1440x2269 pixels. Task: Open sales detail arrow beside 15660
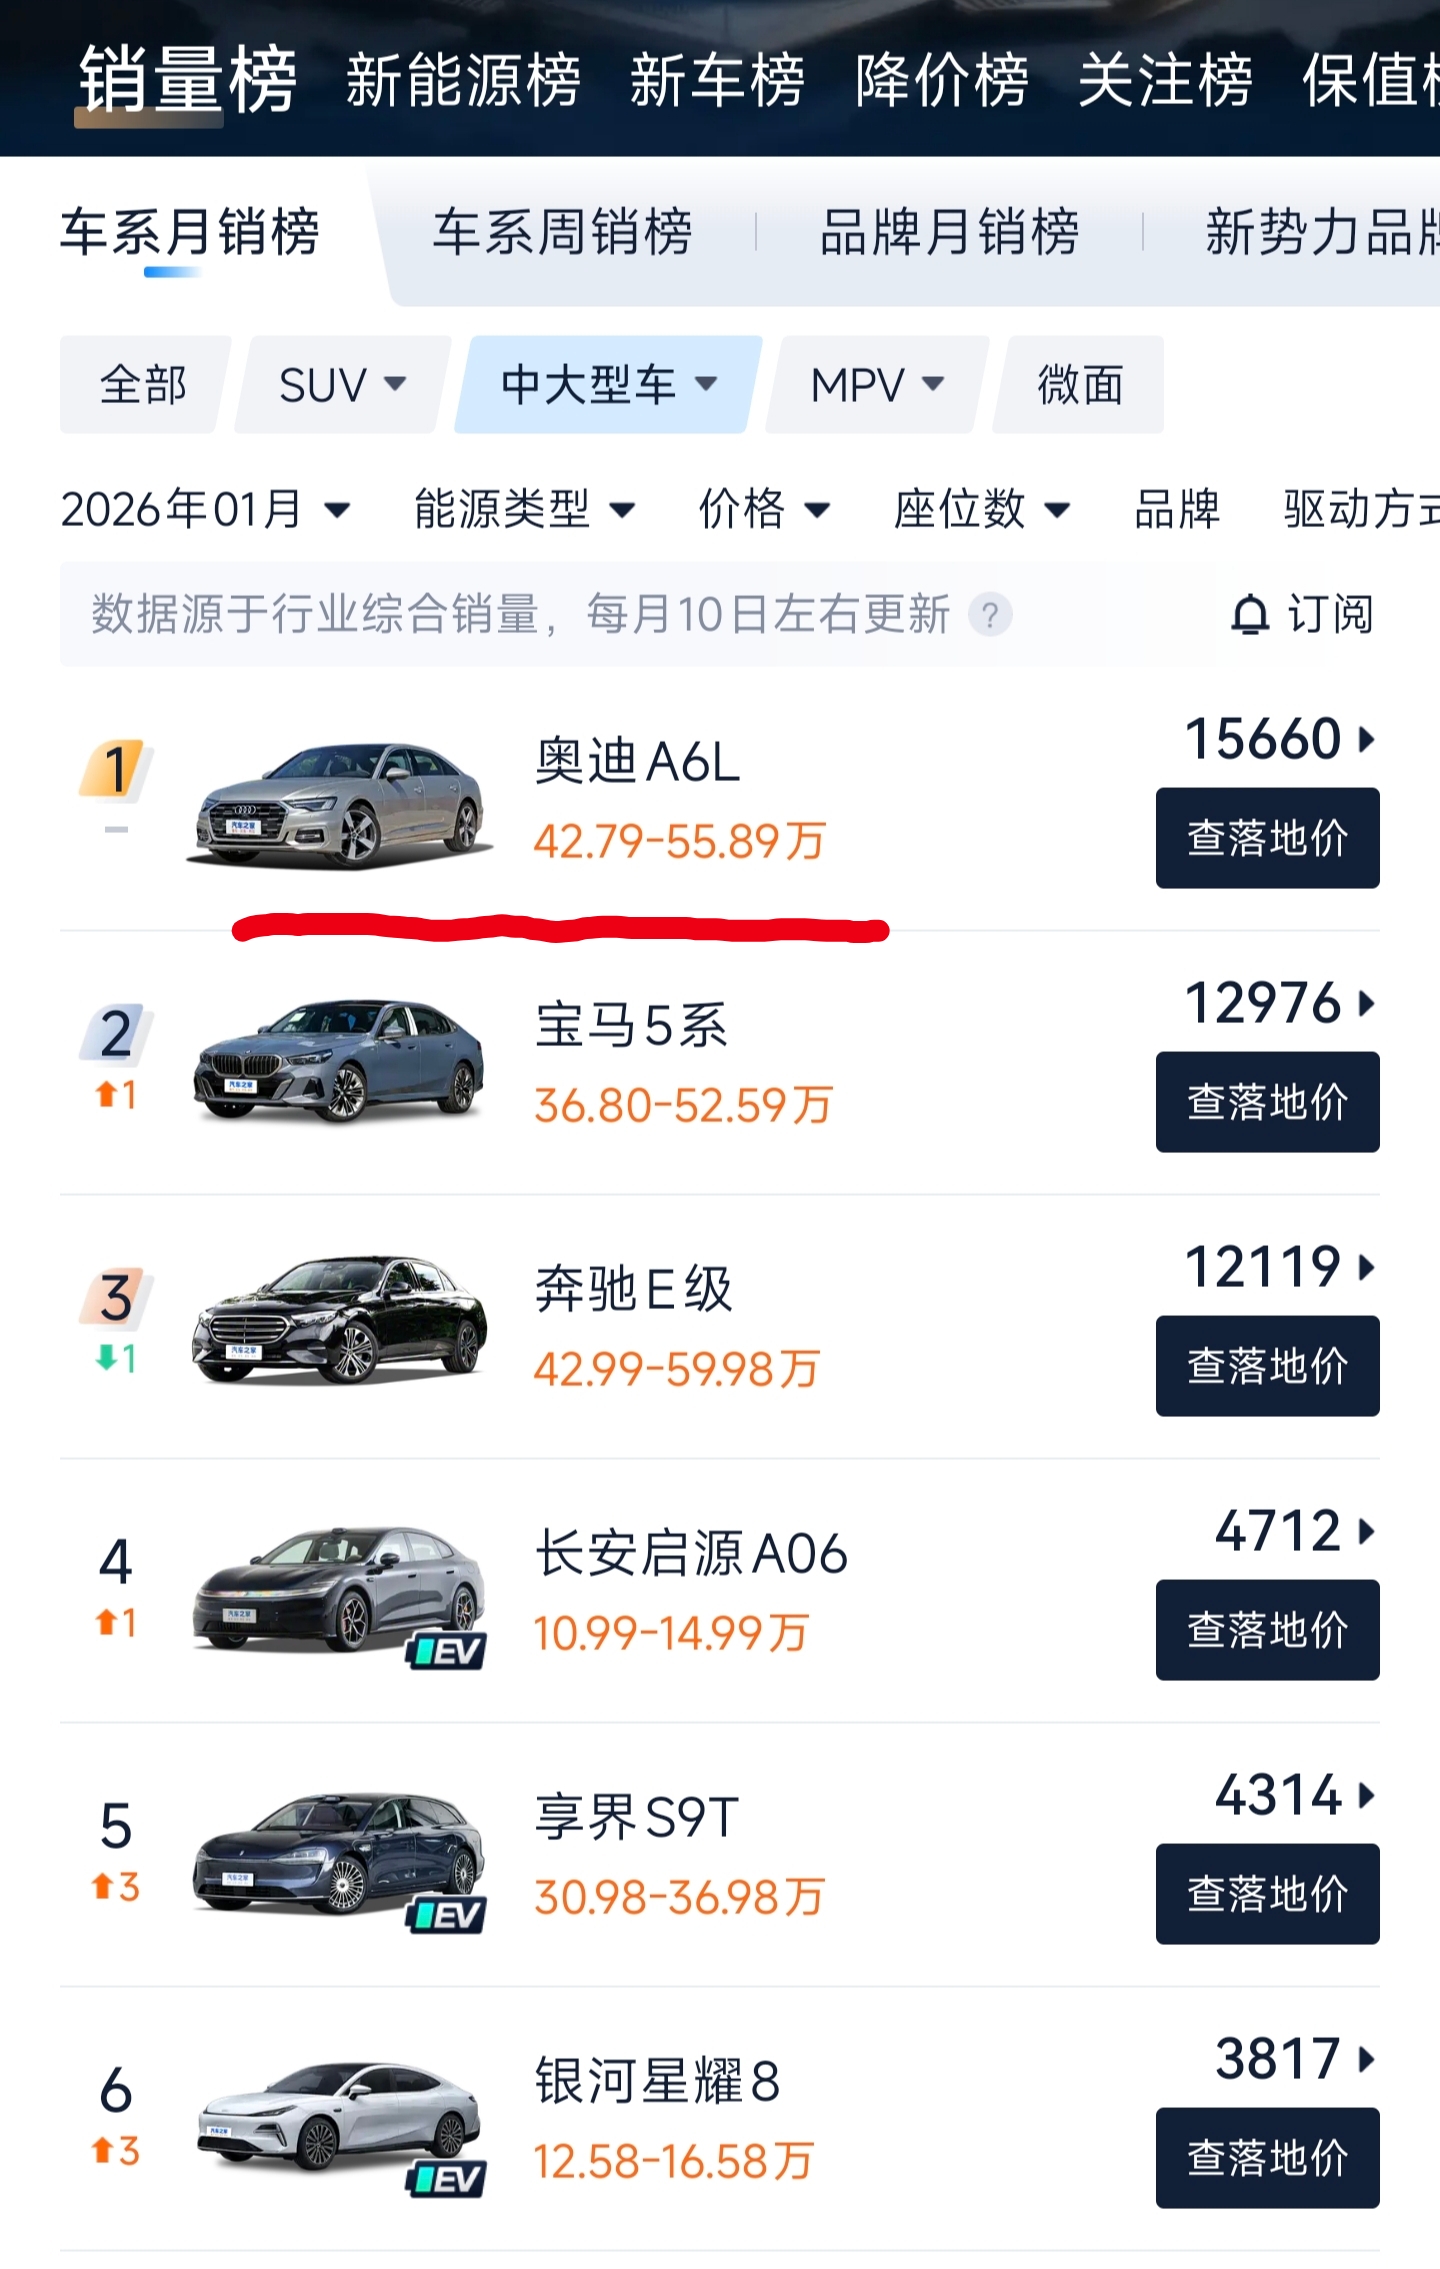[1366, 740]
